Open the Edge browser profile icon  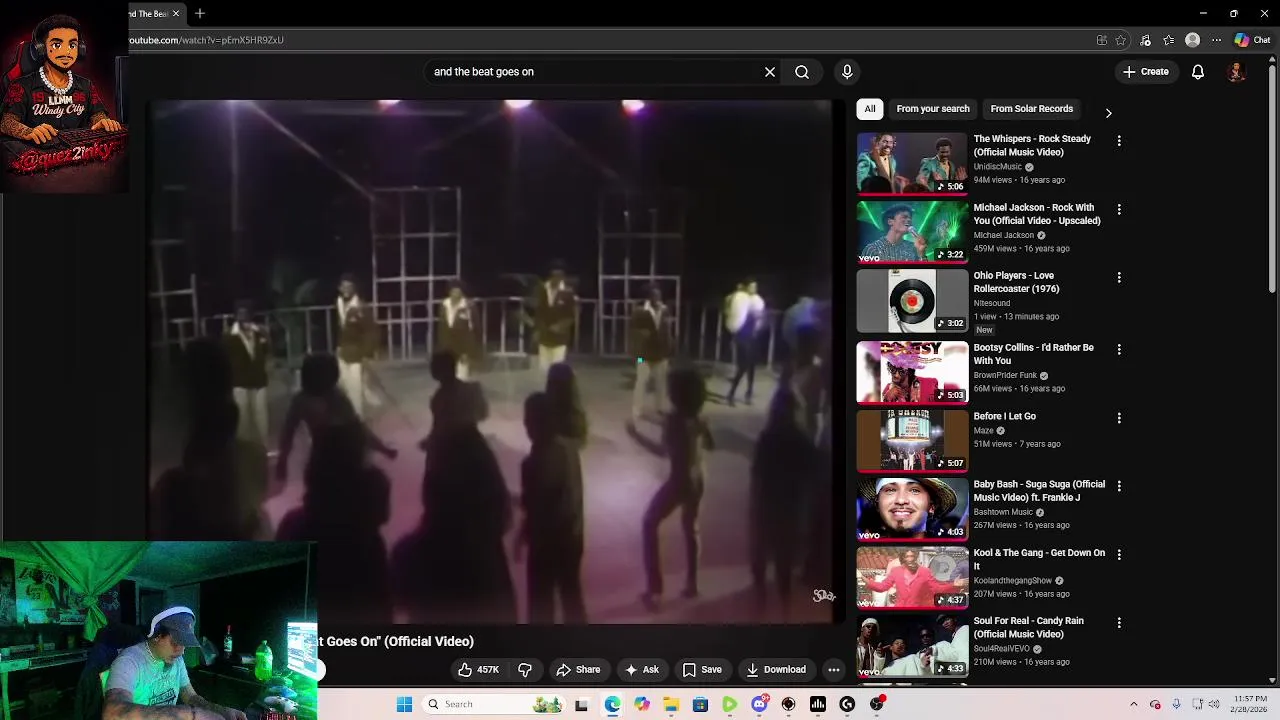tap(1192, 40)
